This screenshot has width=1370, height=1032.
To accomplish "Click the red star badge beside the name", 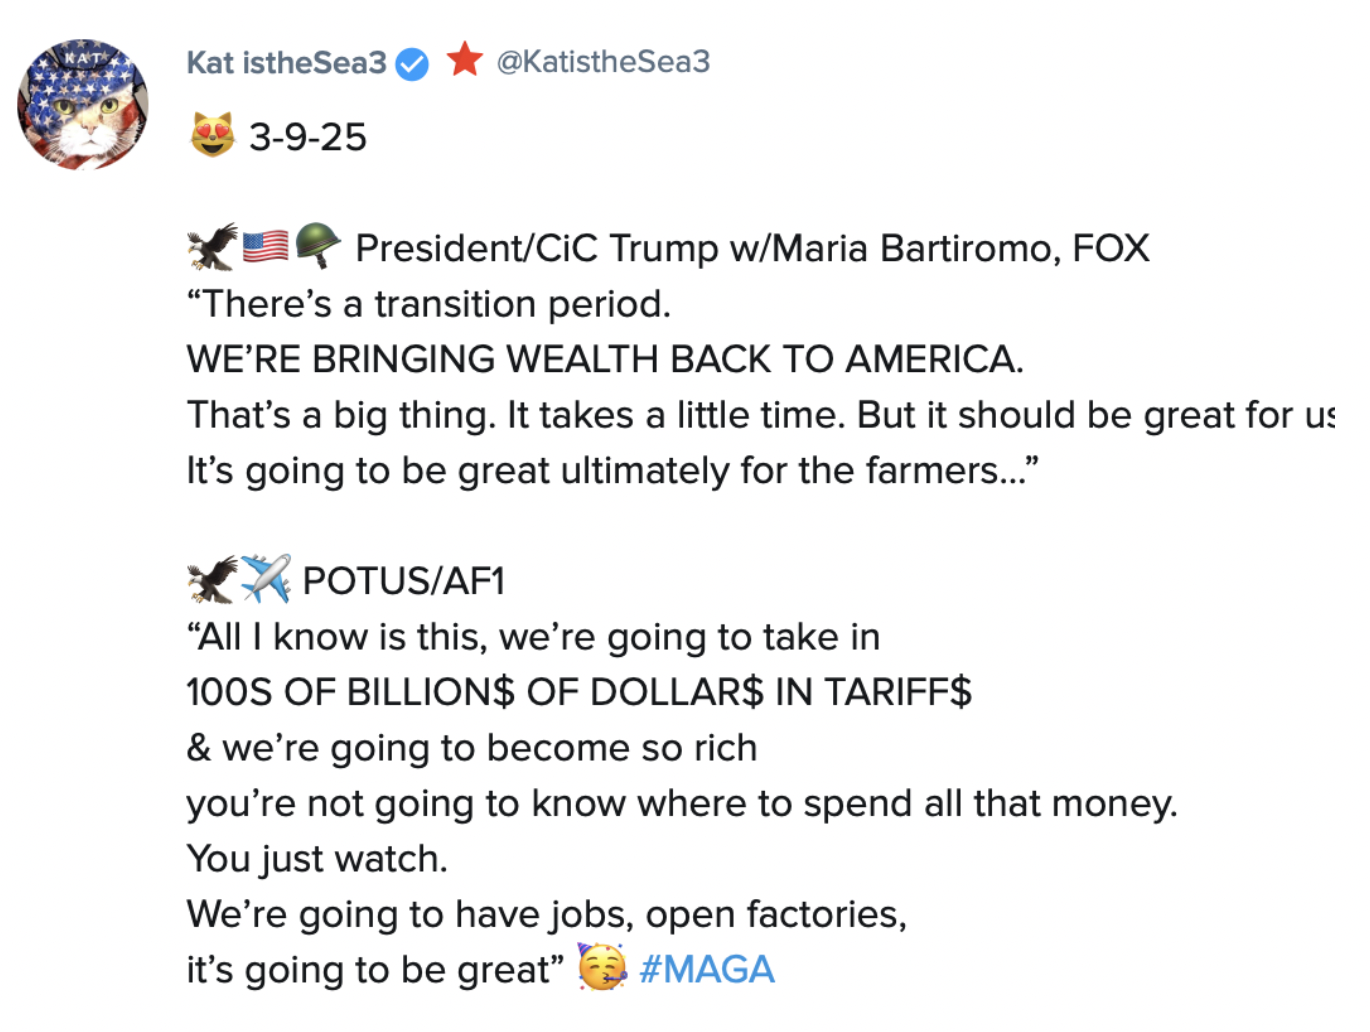I will coord(464,60).
